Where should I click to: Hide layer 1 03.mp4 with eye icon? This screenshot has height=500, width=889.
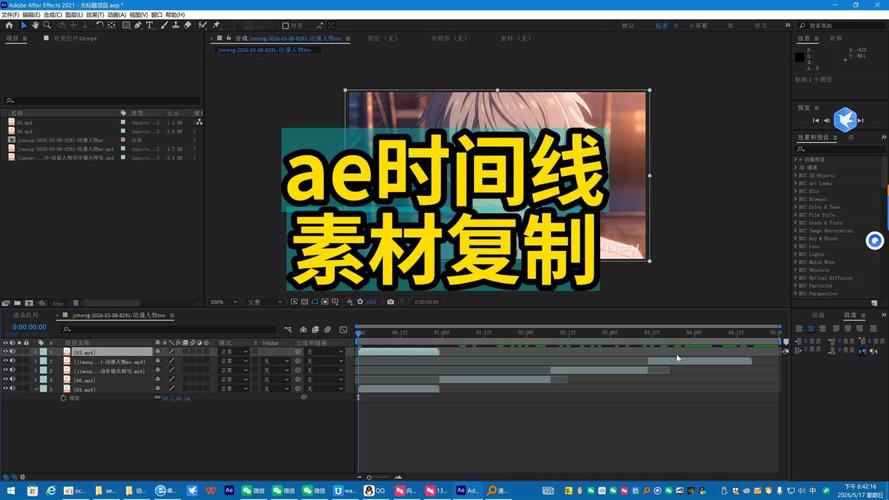click(x=6, y=352)
